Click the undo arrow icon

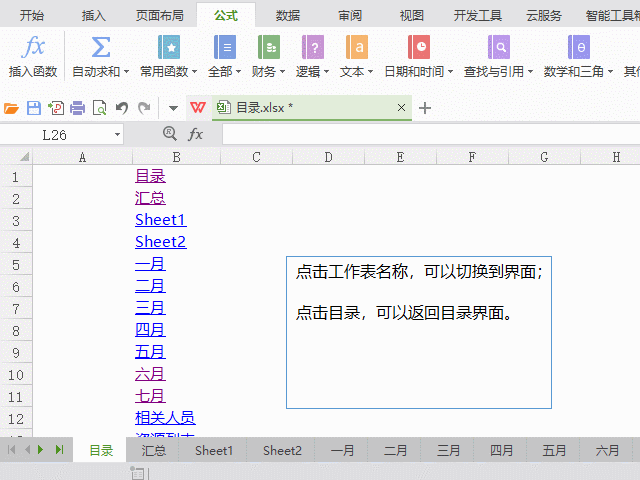click(x=121, y=108)
